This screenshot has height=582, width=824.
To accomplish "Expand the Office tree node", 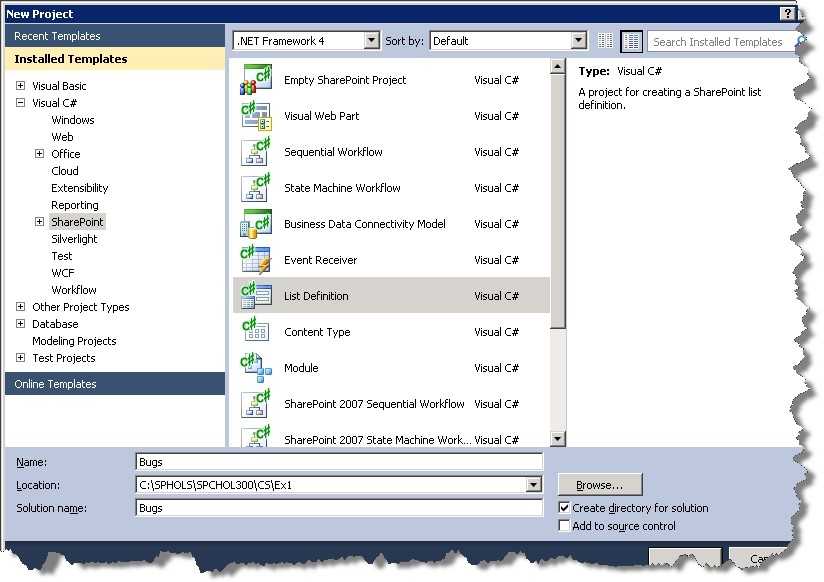I will tap(39, 154).
